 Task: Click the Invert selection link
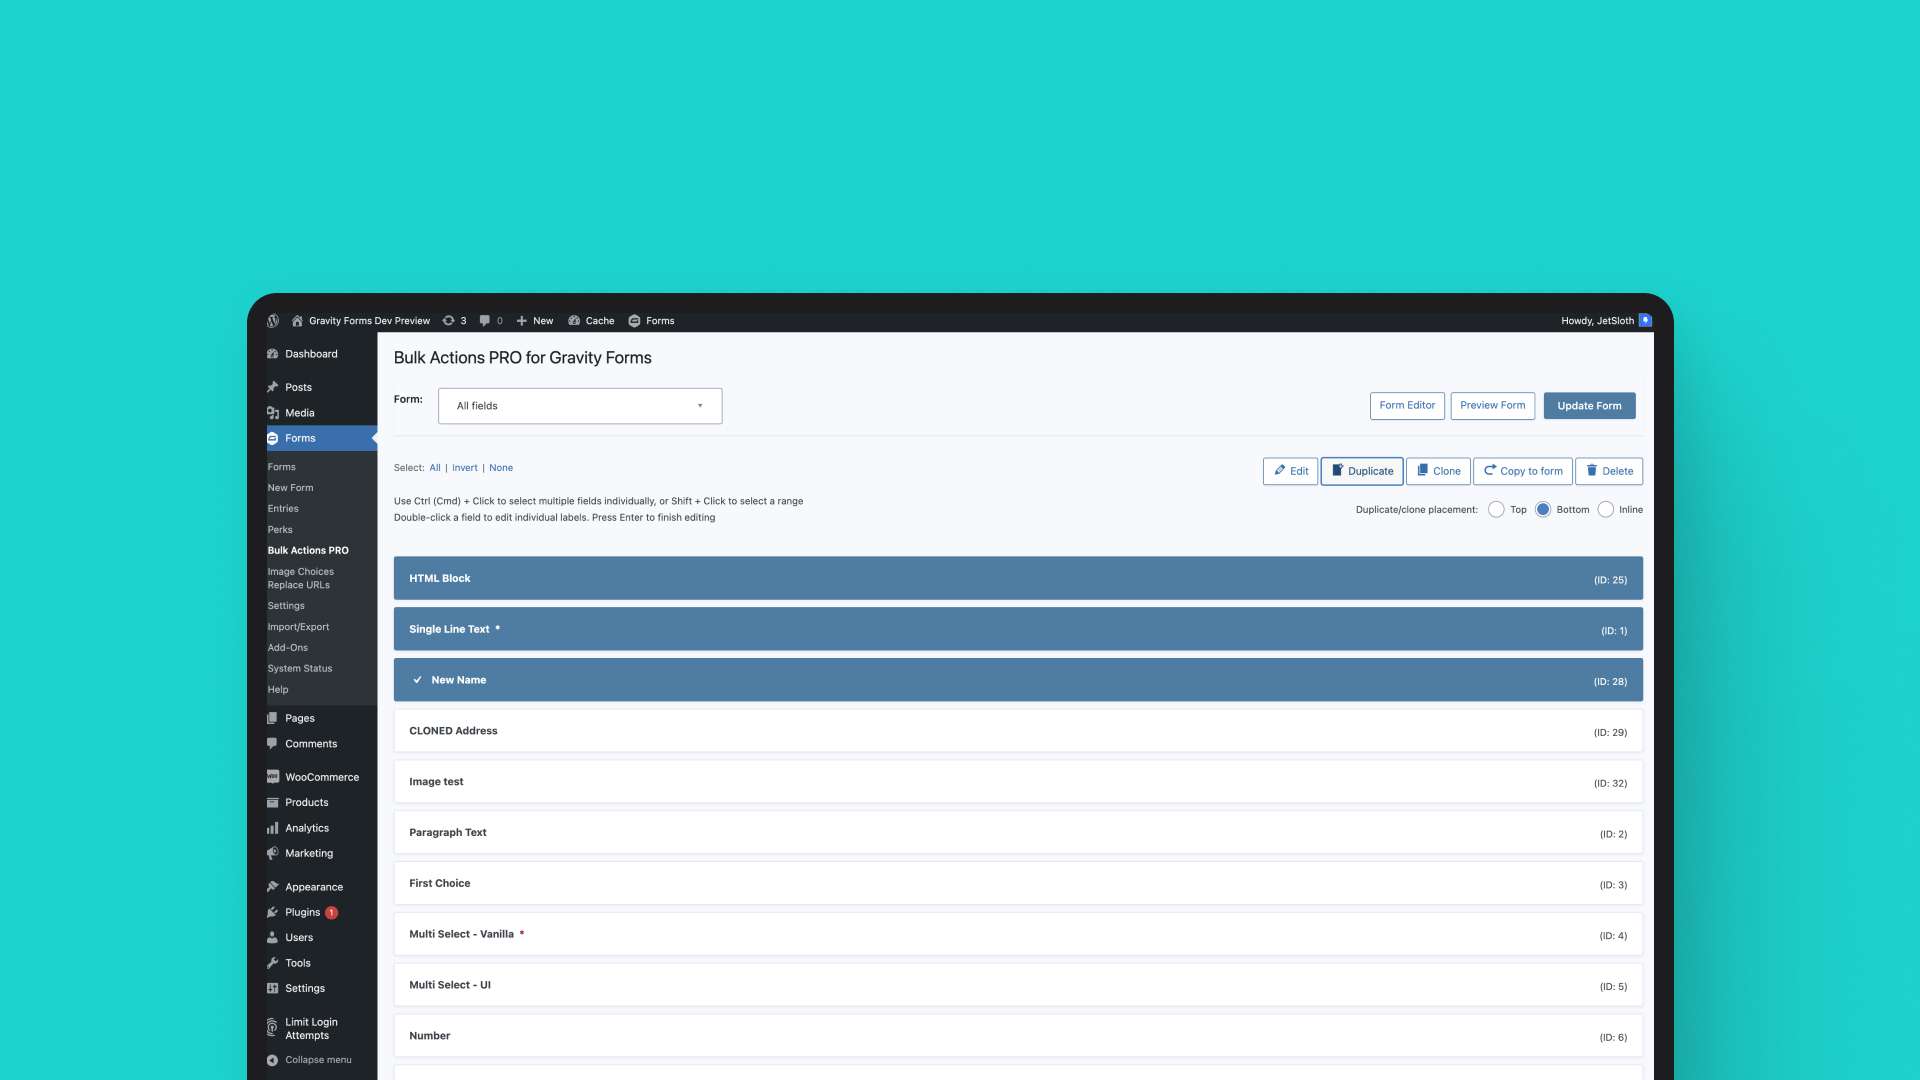click(x=465, y=468)
